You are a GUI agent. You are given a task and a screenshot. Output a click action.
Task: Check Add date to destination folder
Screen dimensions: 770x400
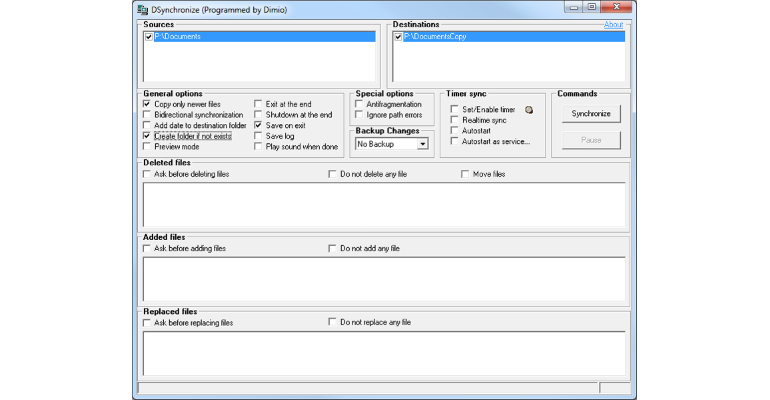(x=147, y=125)
